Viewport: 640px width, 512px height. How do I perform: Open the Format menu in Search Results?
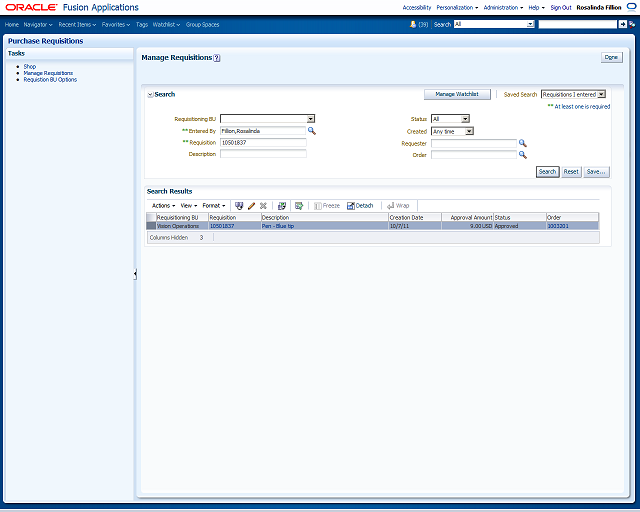214,206
